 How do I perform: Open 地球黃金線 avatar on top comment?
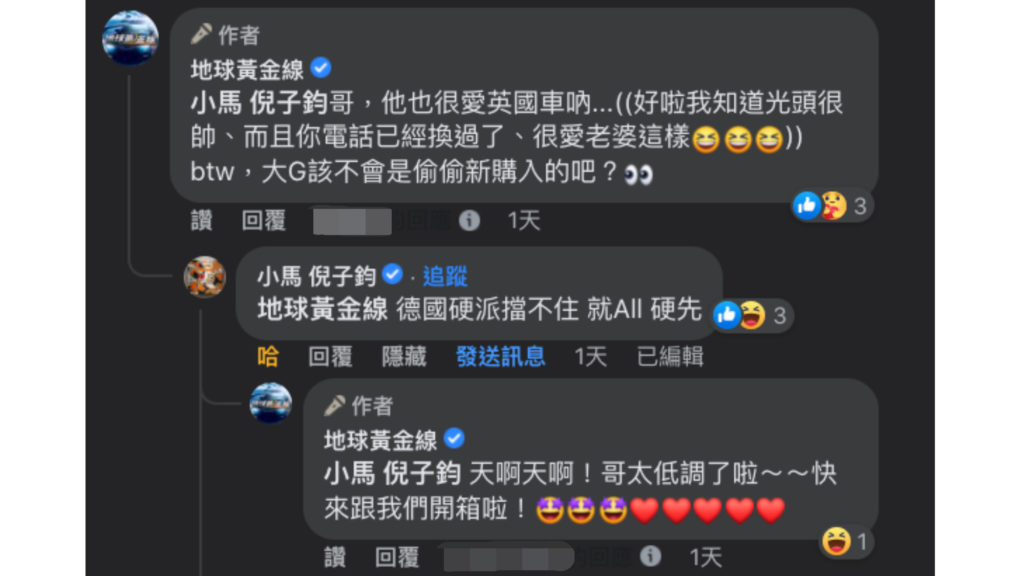pyautogui.click(x=131, y=38)
